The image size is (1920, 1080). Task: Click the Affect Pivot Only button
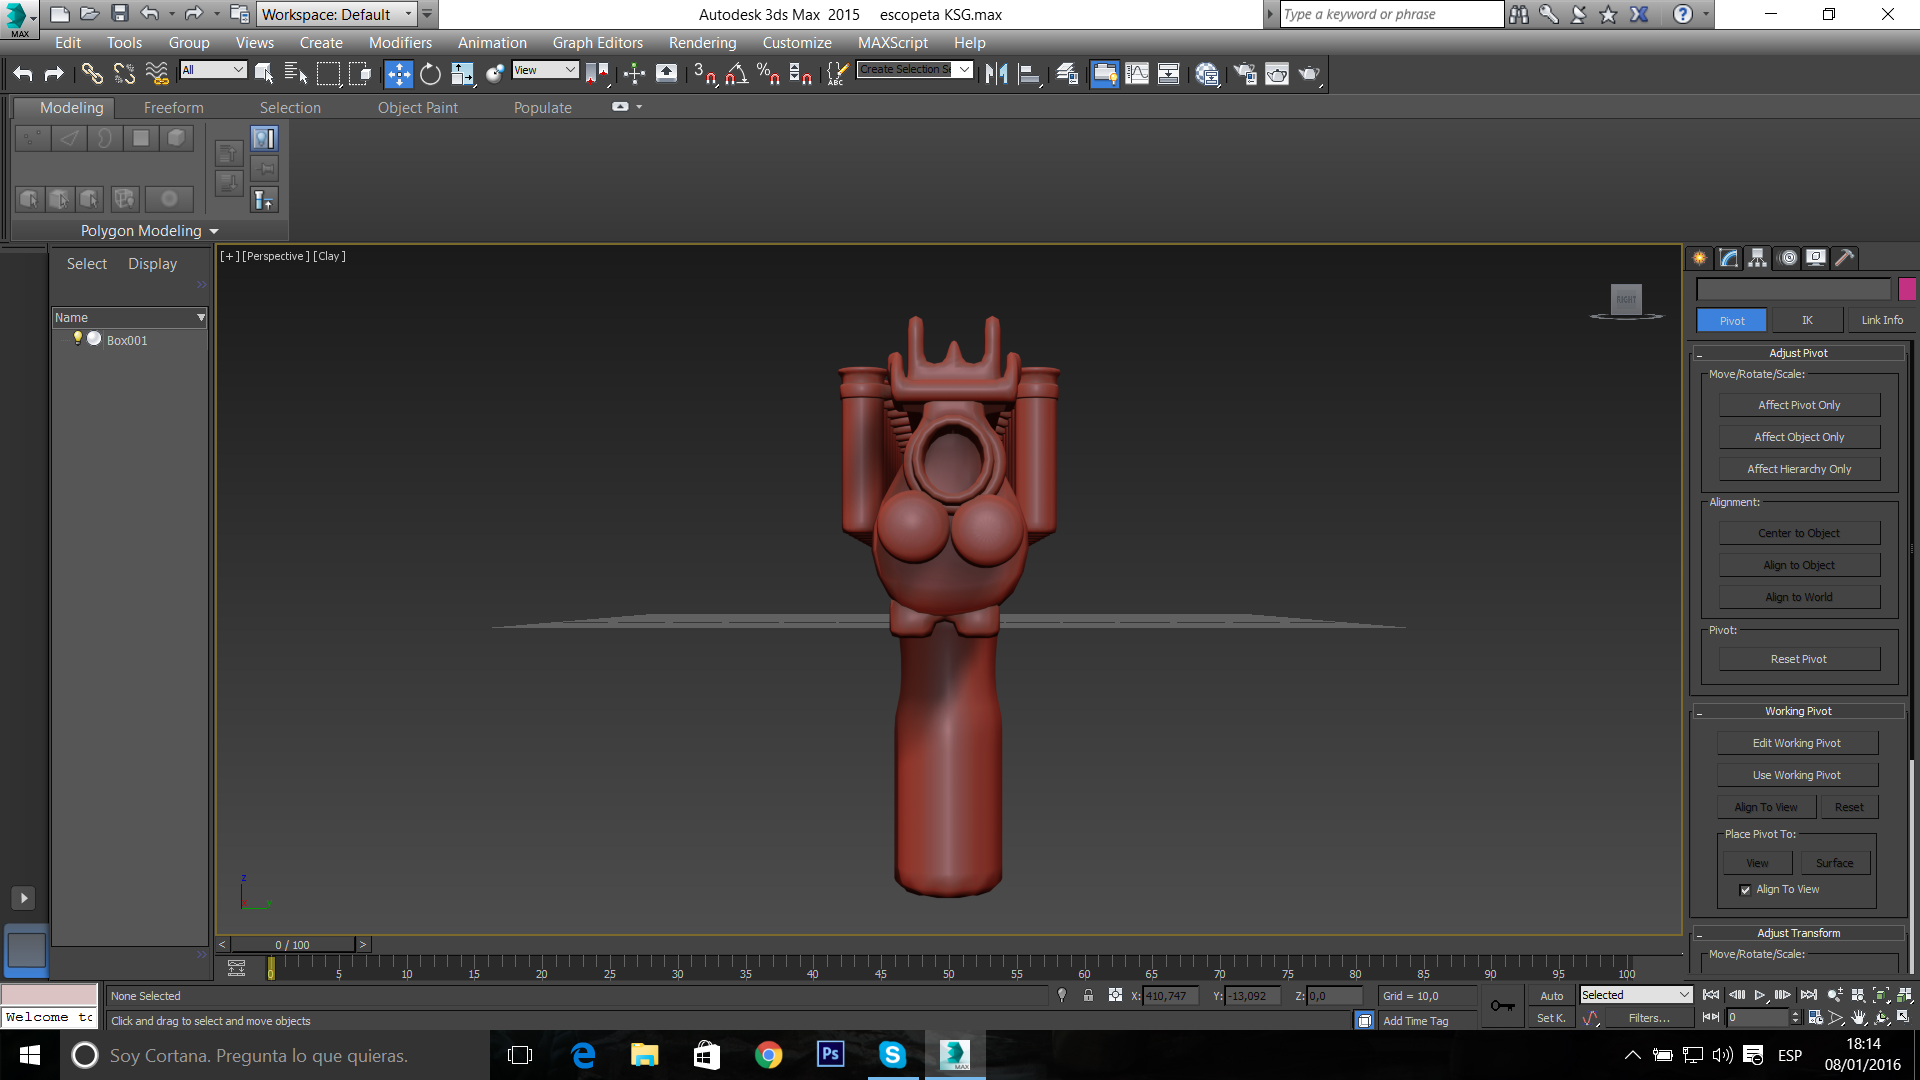(1798, 405)
